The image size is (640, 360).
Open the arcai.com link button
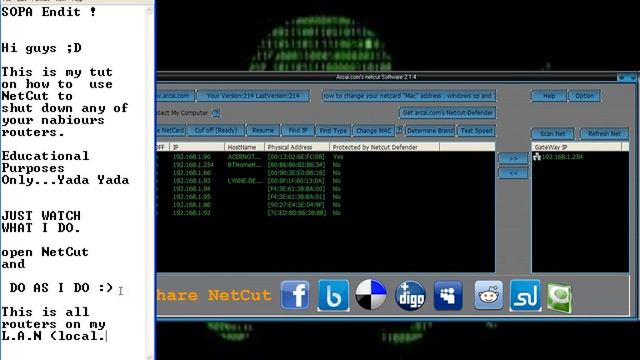point(176,96)
